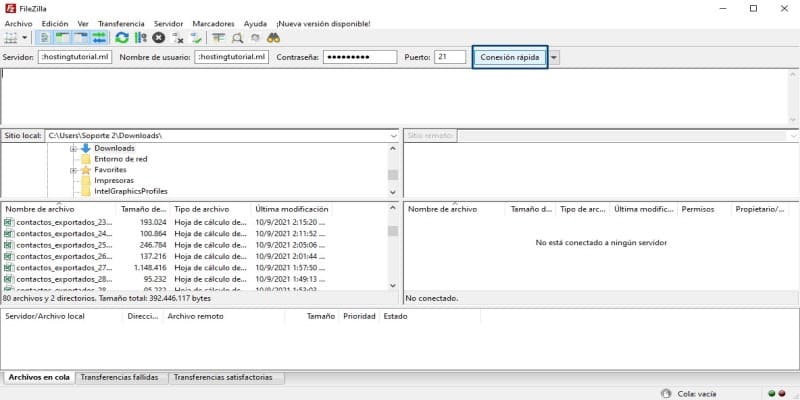The height and width of the screenshot is (400, 800).
Task: Click spreadsheet icon of contactos_exportados_28
Action: 9,279
